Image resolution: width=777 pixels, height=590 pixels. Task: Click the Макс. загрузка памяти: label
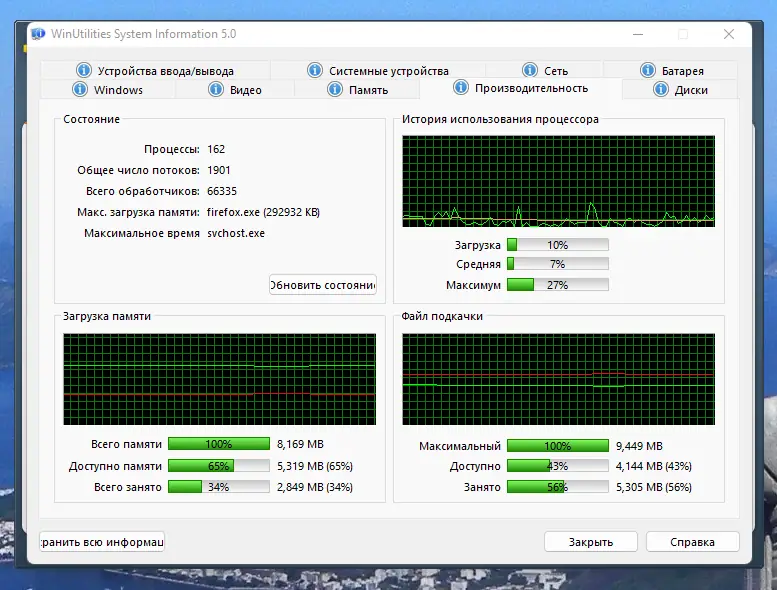[138, 212]
